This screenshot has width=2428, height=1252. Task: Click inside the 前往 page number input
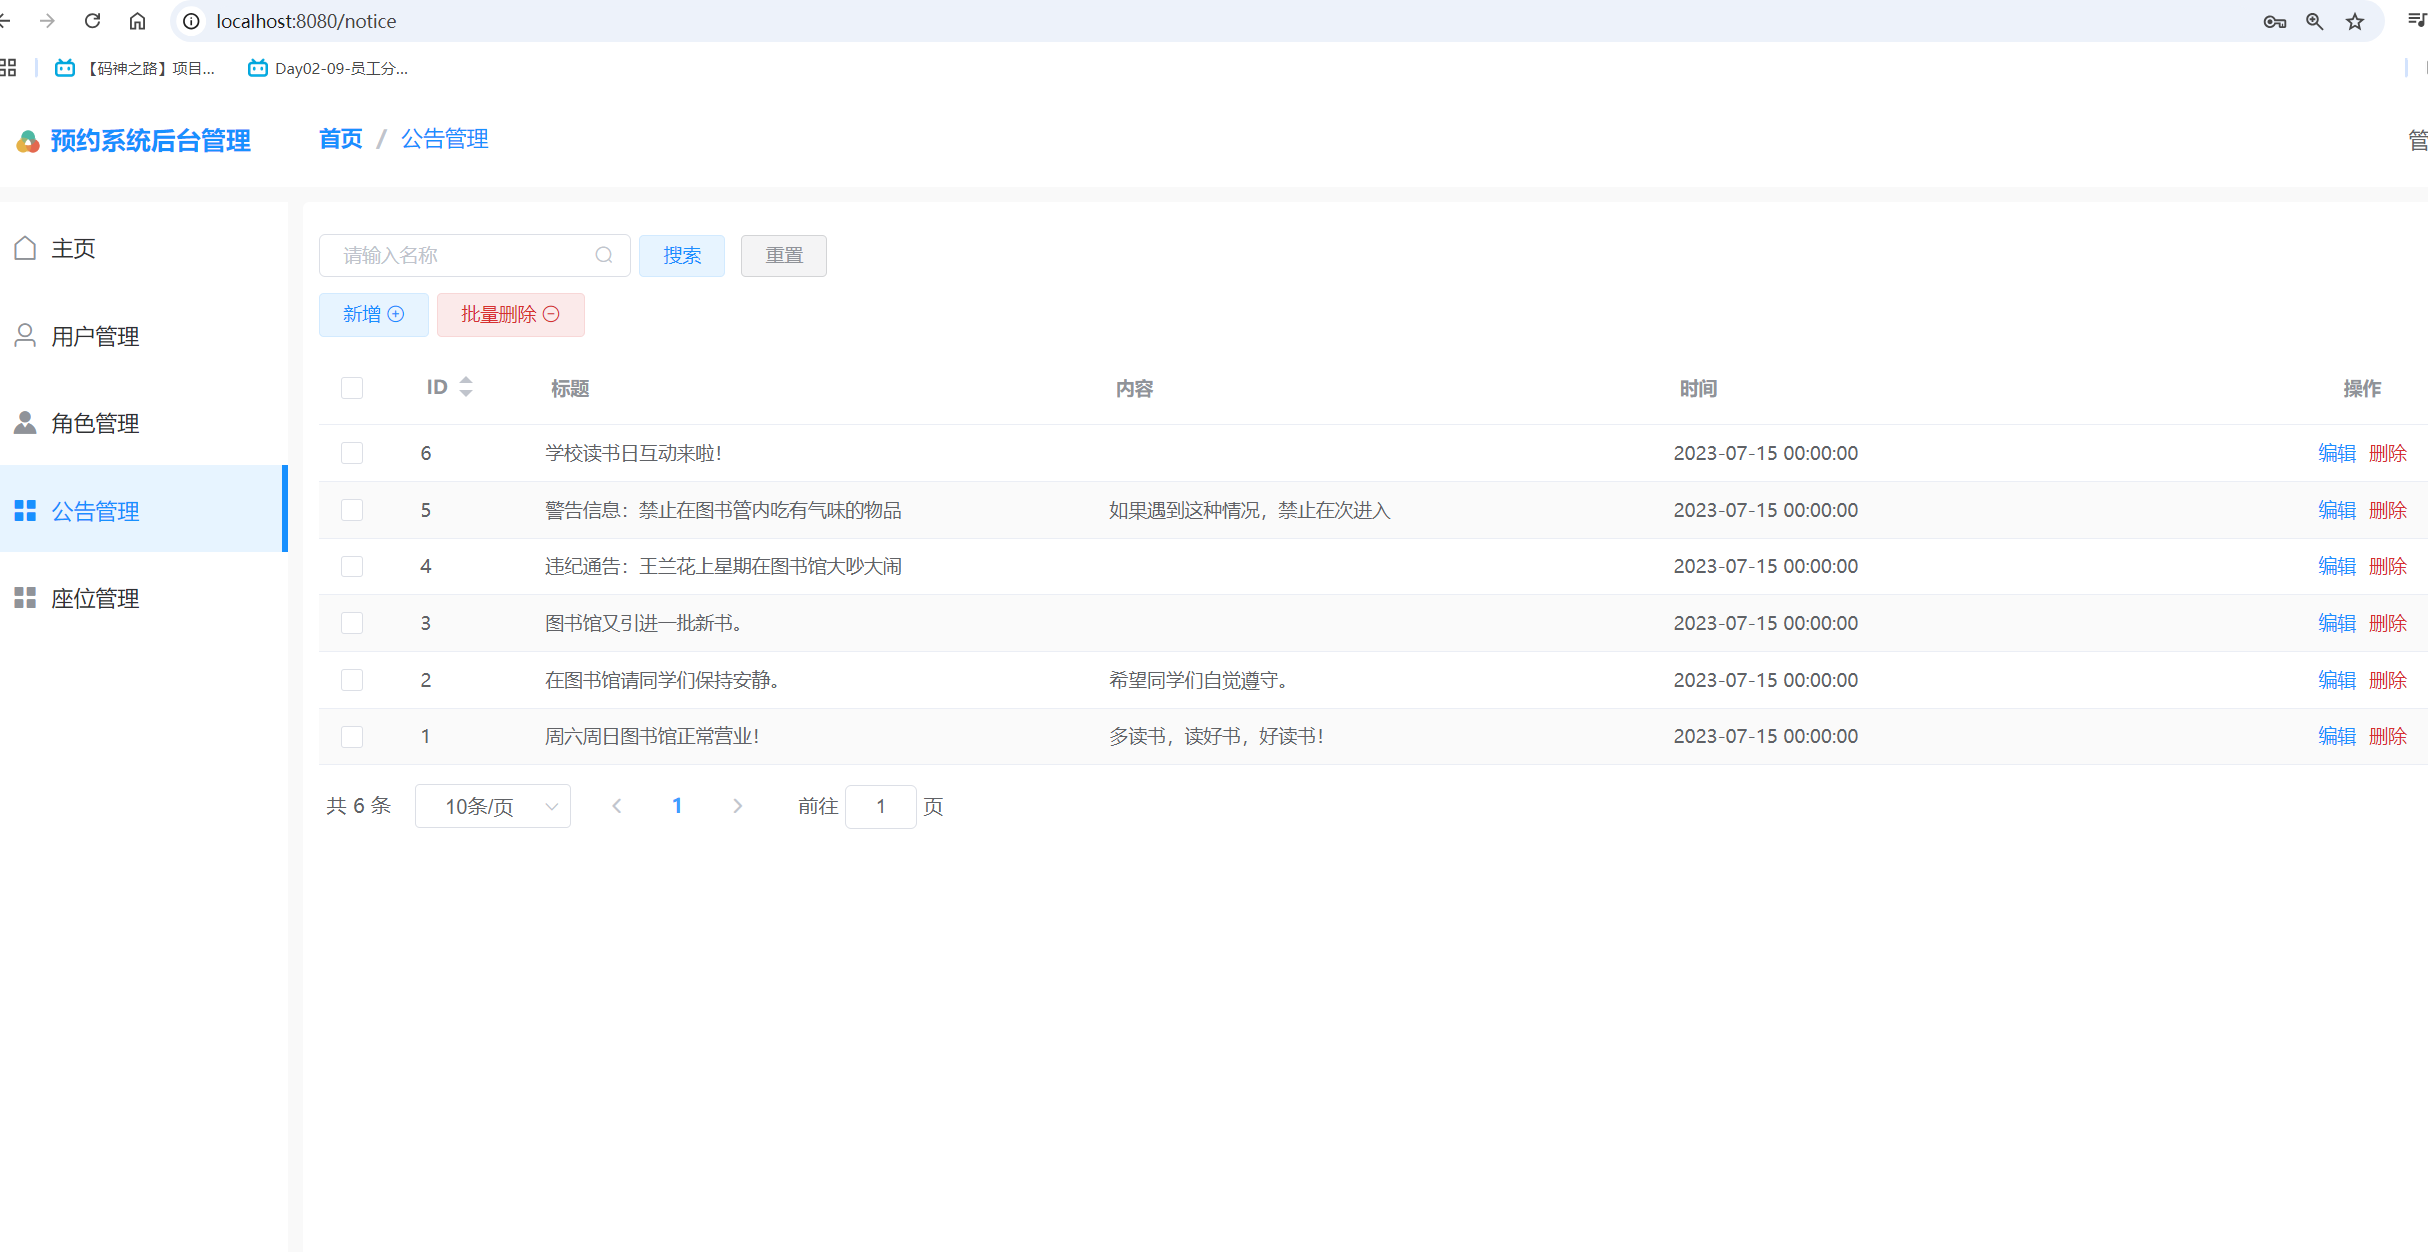pyautogui.click(x=880, y=806)
